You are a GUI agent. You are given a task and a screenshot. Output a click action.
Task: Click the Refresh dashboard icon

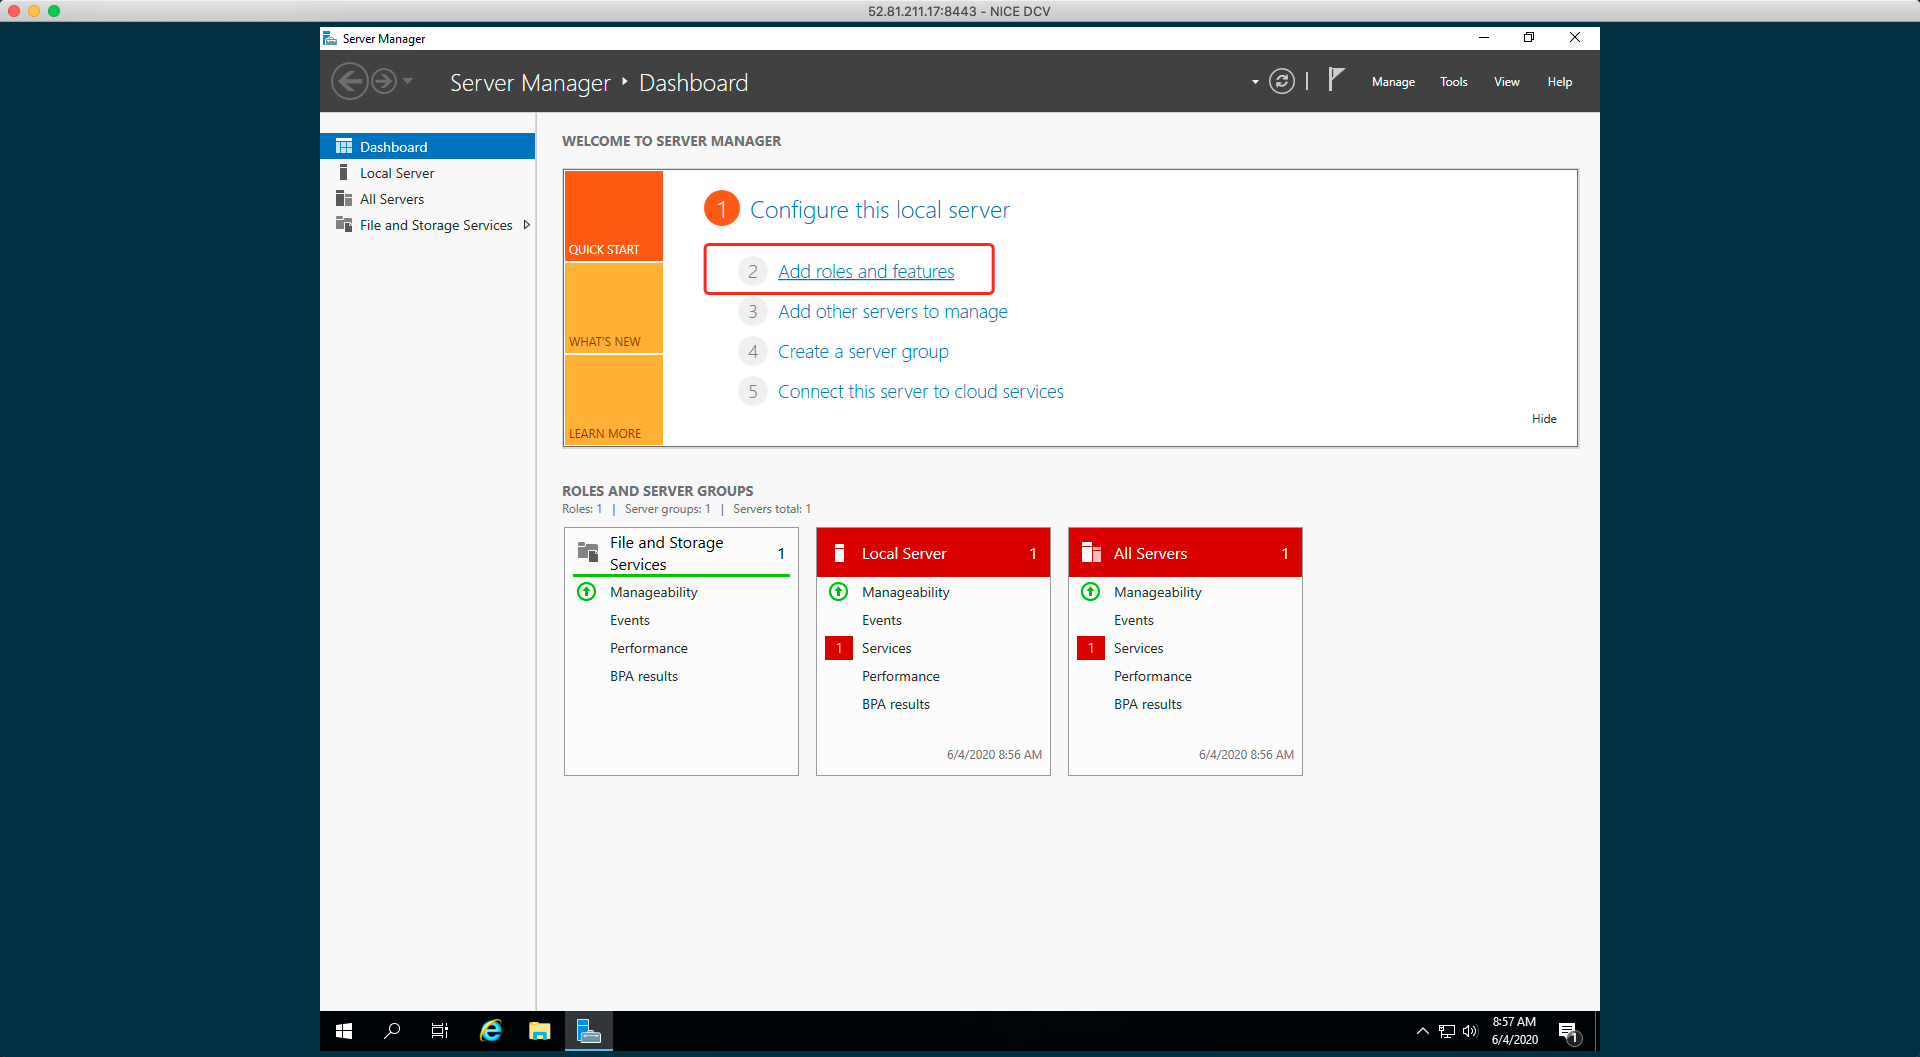pyautogui.click(x=1281, y=82)
